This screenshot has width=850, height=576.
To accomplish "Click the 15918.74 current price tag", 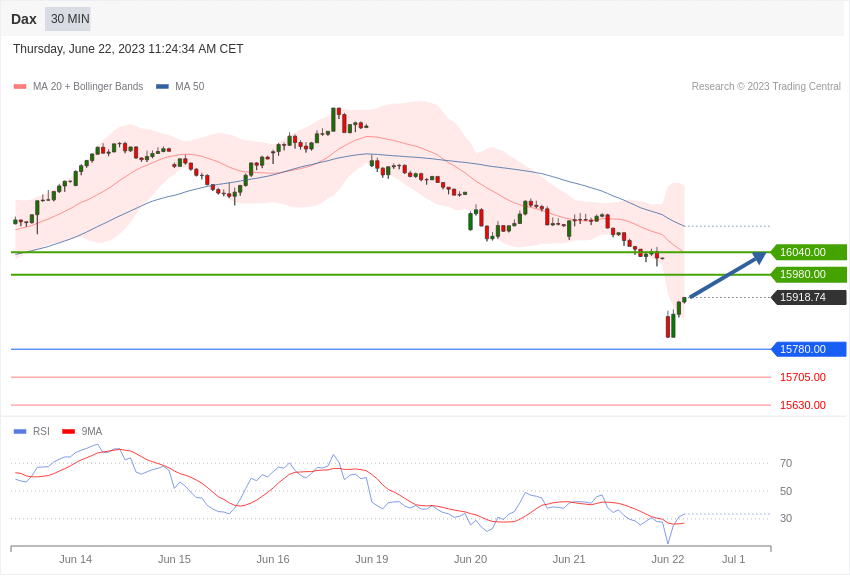I will click(x=808, y=297).
